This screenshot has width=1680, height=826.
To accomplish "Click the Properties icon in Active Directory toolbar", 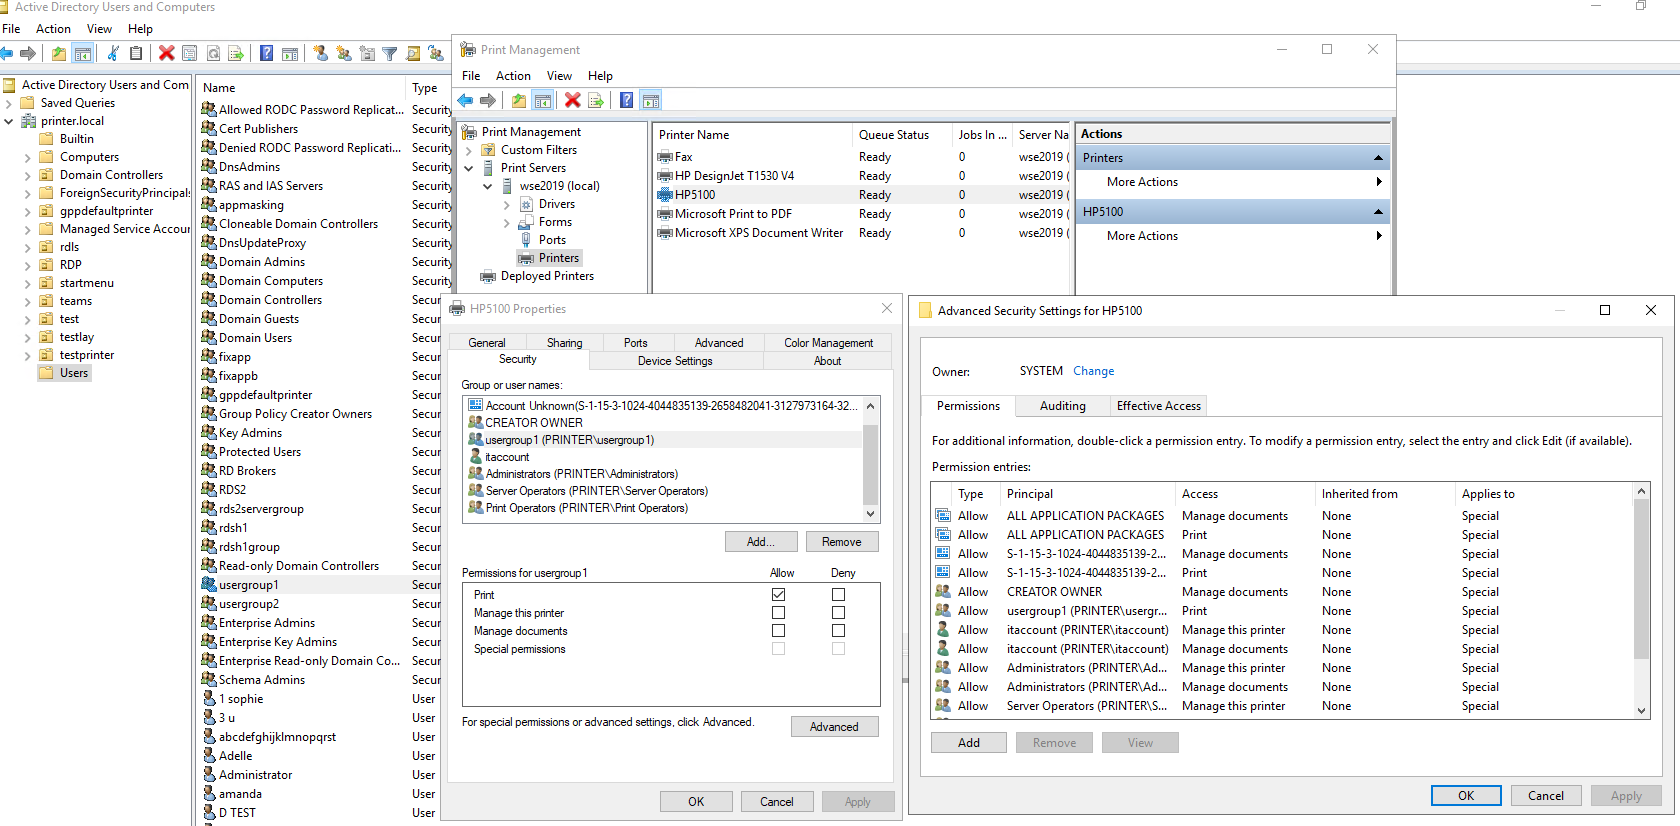I will pyautogui.click(x=189, y=53).
